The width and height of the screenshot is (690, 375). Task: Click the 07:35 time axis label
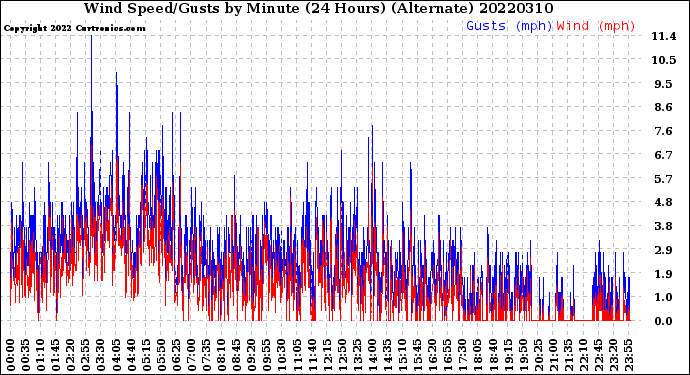click(x=206, y=355)
